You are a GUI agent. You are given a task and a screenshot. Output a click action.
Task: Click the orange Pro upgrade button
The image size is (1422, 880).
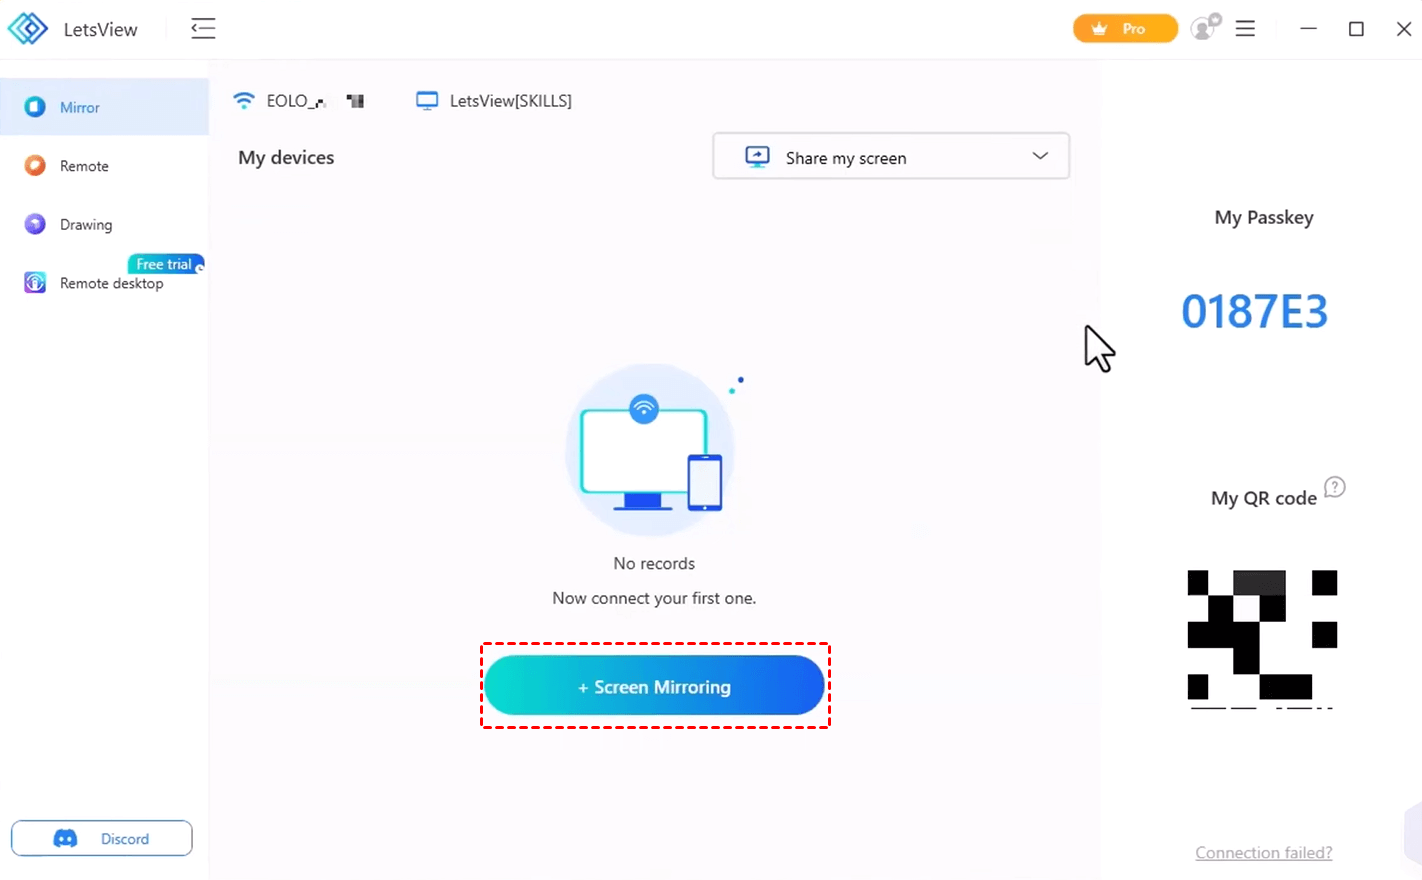click(x=1124, y=29)
